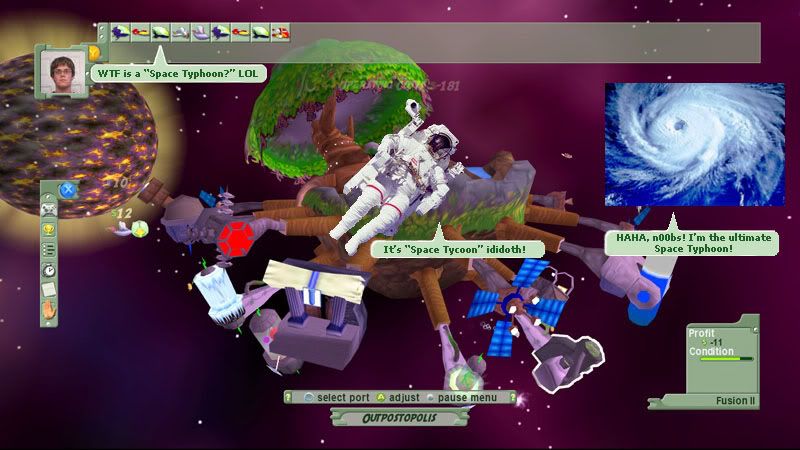Click the Condition progress bar
800x450 pixels.
pos(727,359)
